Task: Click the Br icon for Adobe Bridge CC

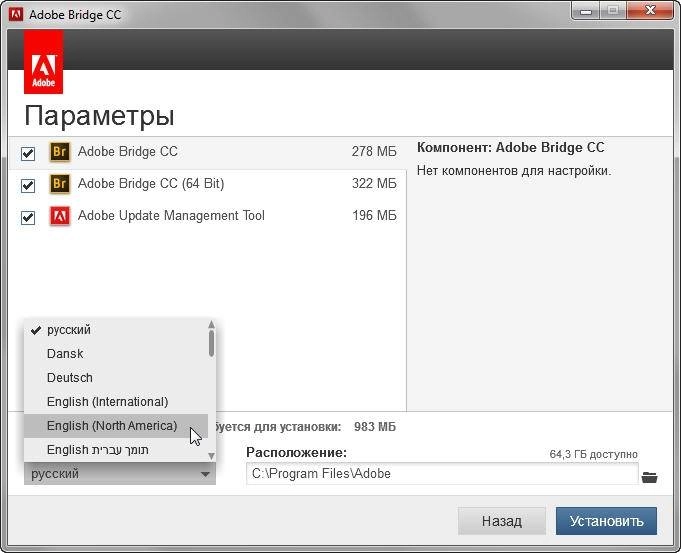Action: pyautogui.click(x=60, y=152)
